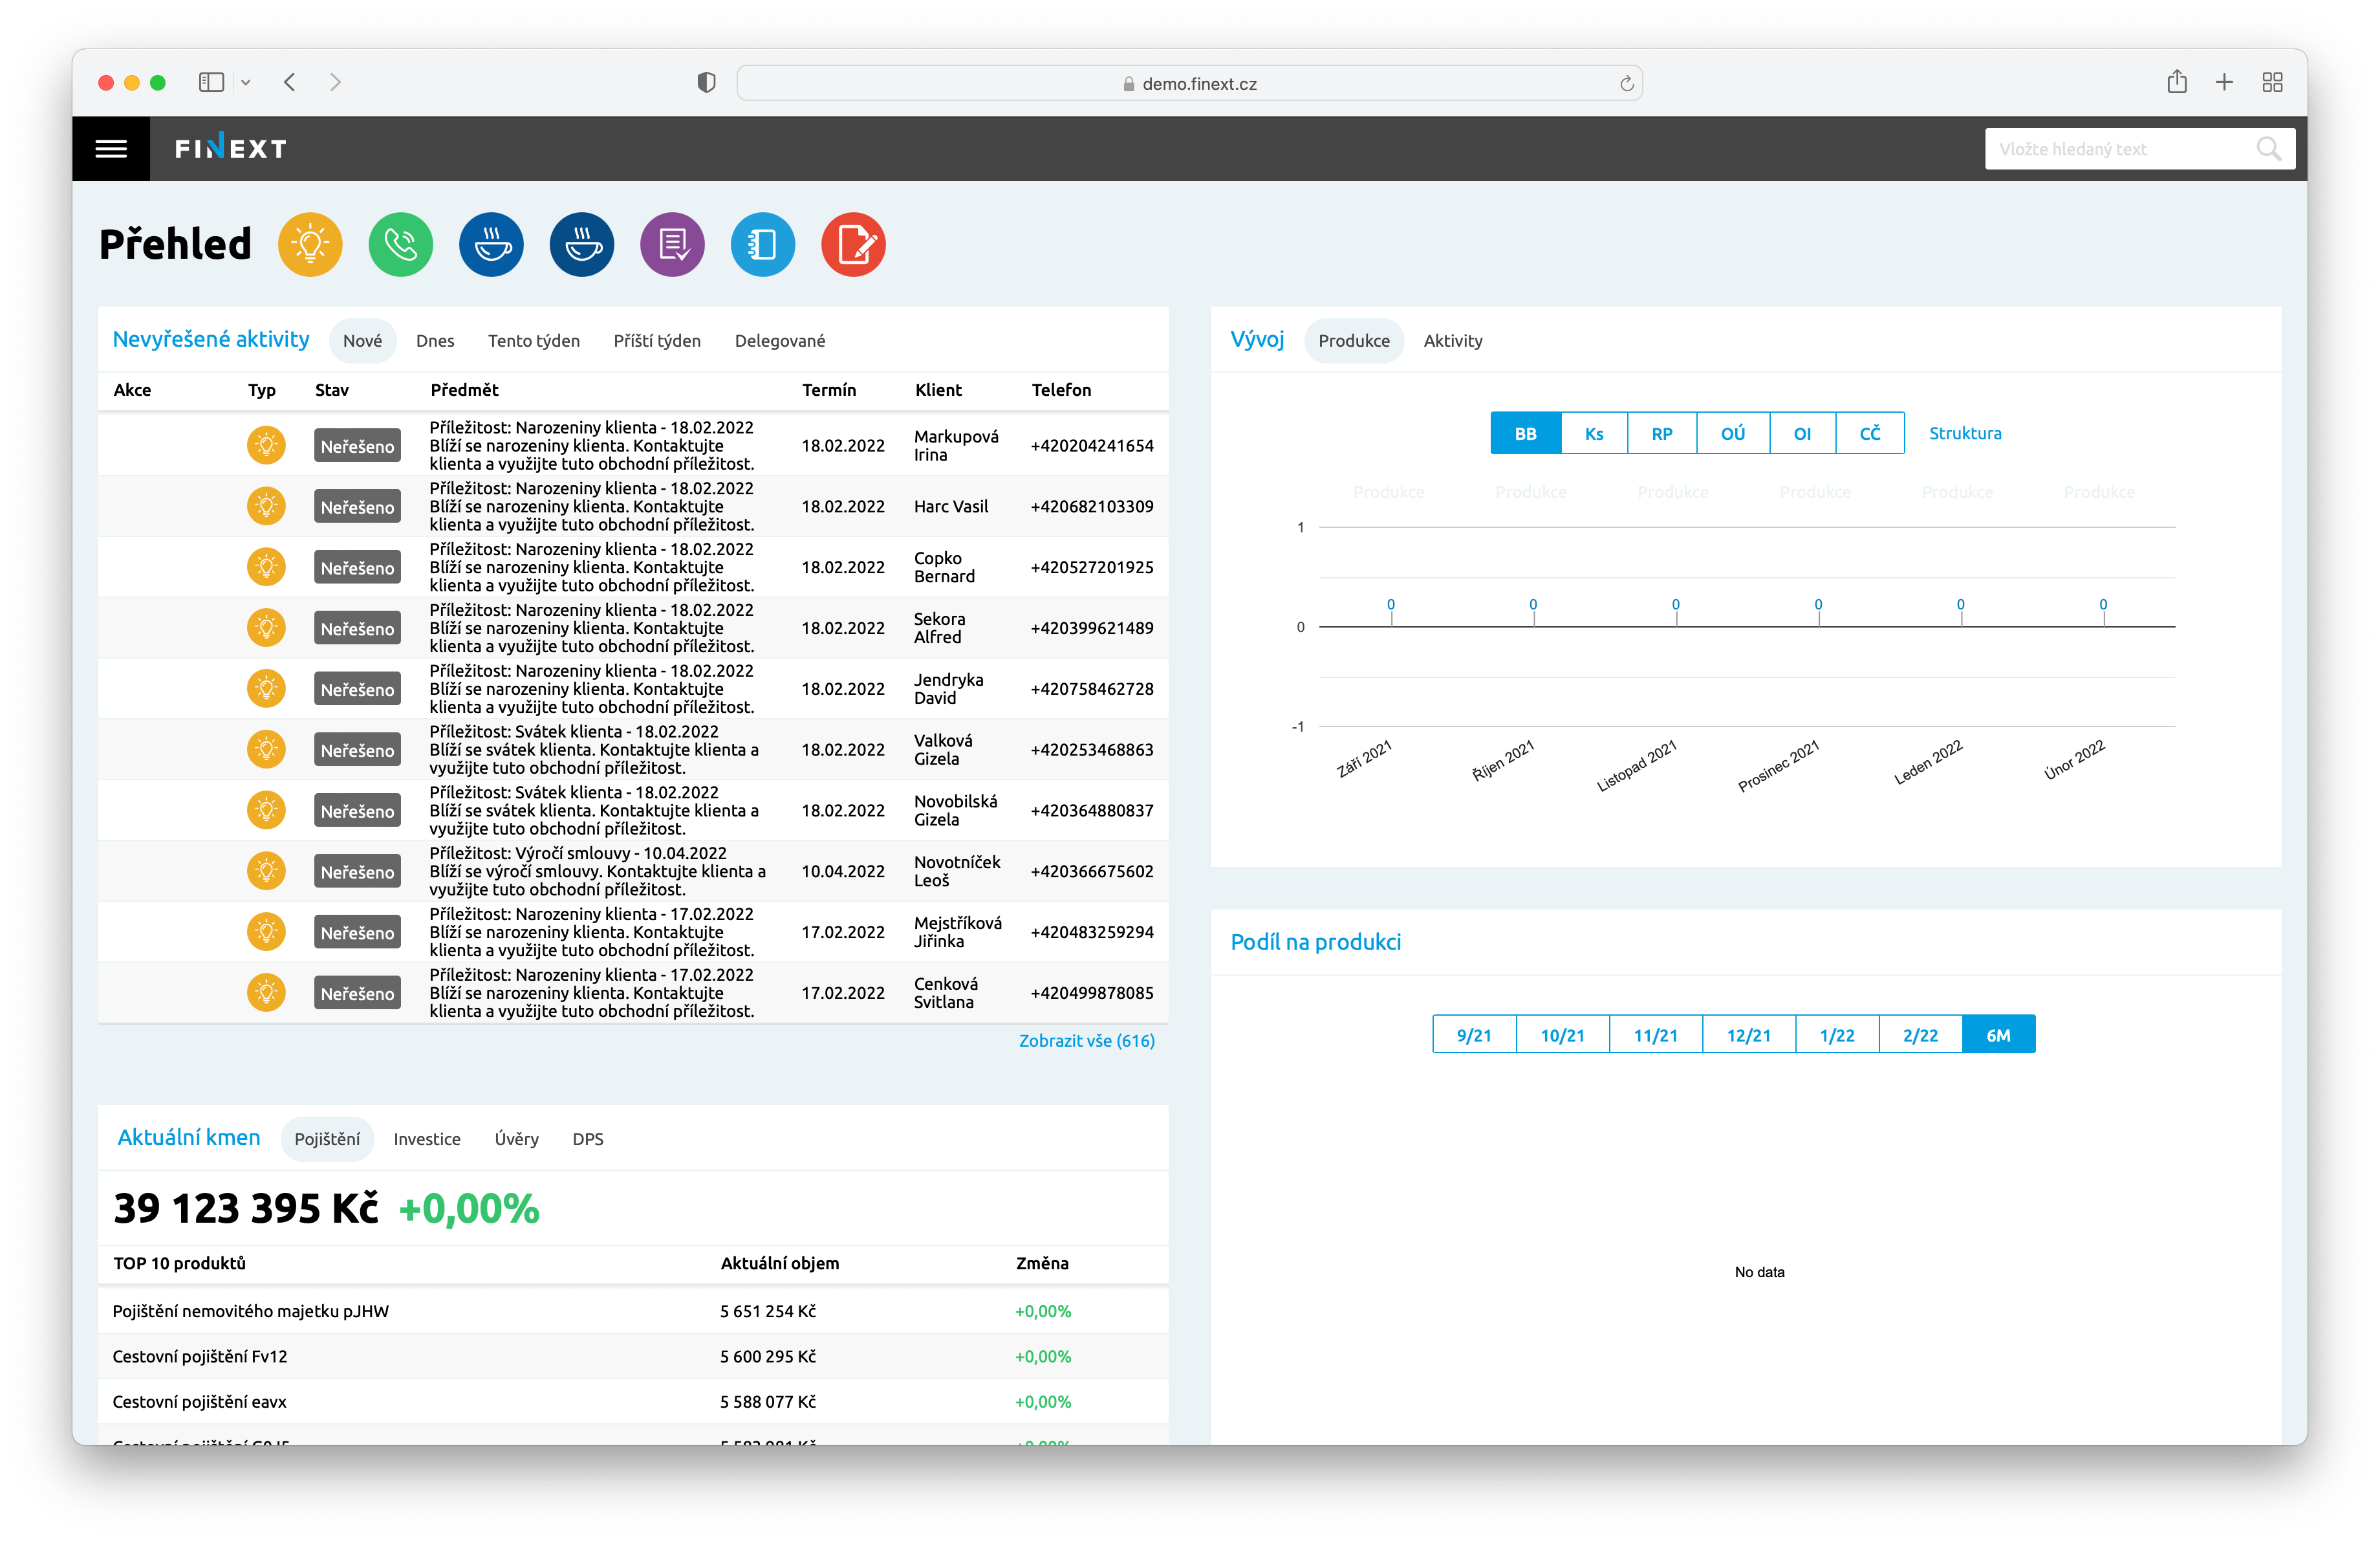The image size is (2380, 1541).
Task: Select the Ks production toggle button
Action: coord(1594,433)
